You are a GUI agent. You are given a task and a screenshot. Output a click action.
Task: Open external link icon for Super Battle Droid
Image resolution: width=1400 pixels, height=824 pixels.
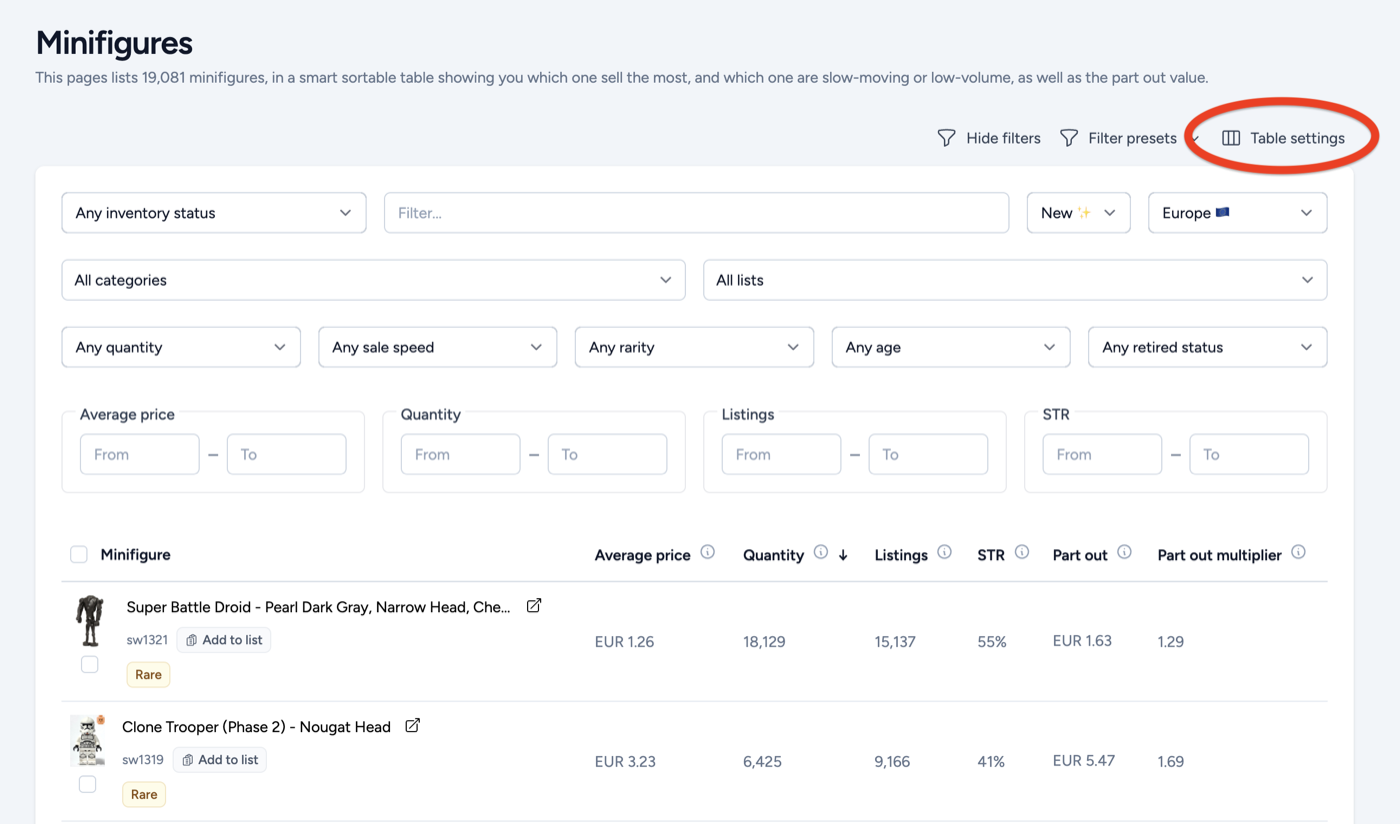coord(534,606)
